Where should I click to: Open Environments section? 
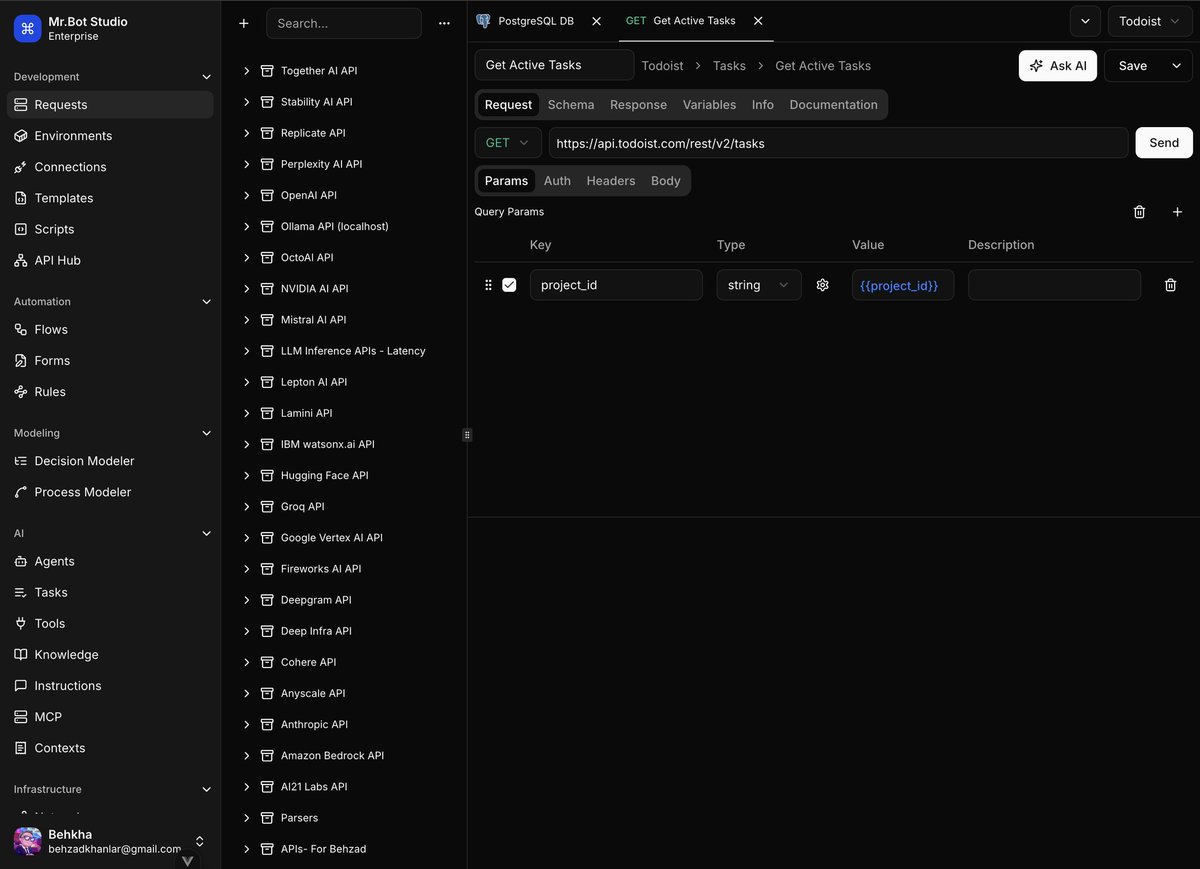click(x=110, y=136)
